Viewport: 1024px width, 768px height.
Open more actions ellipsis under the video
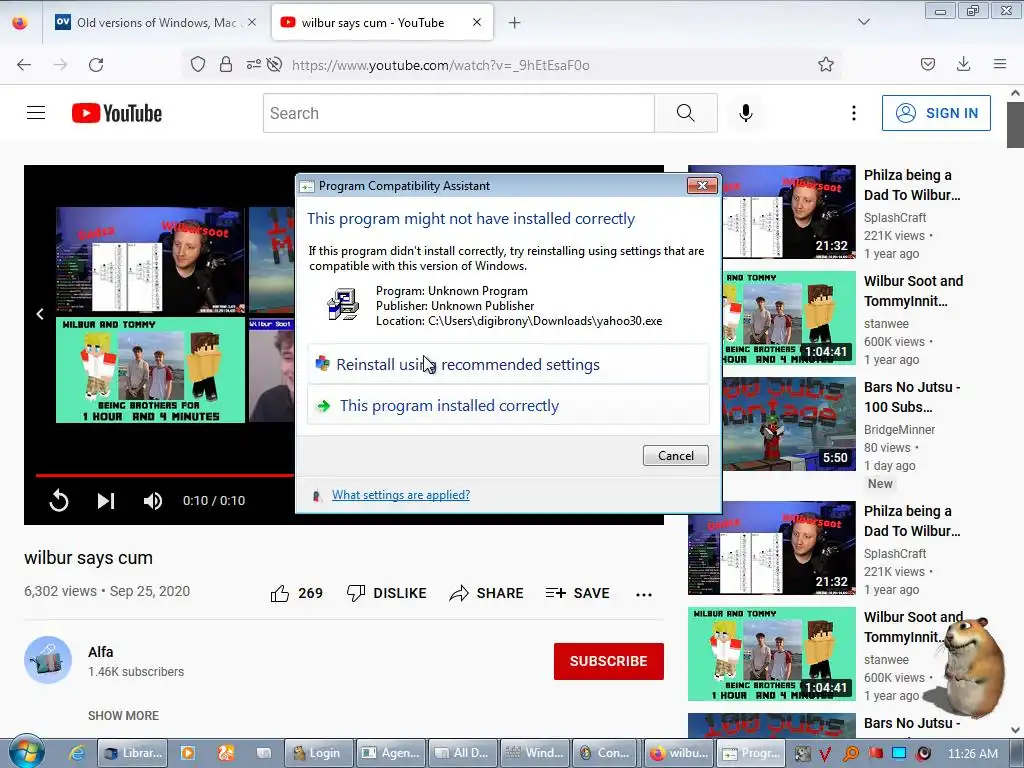point(644,594)
